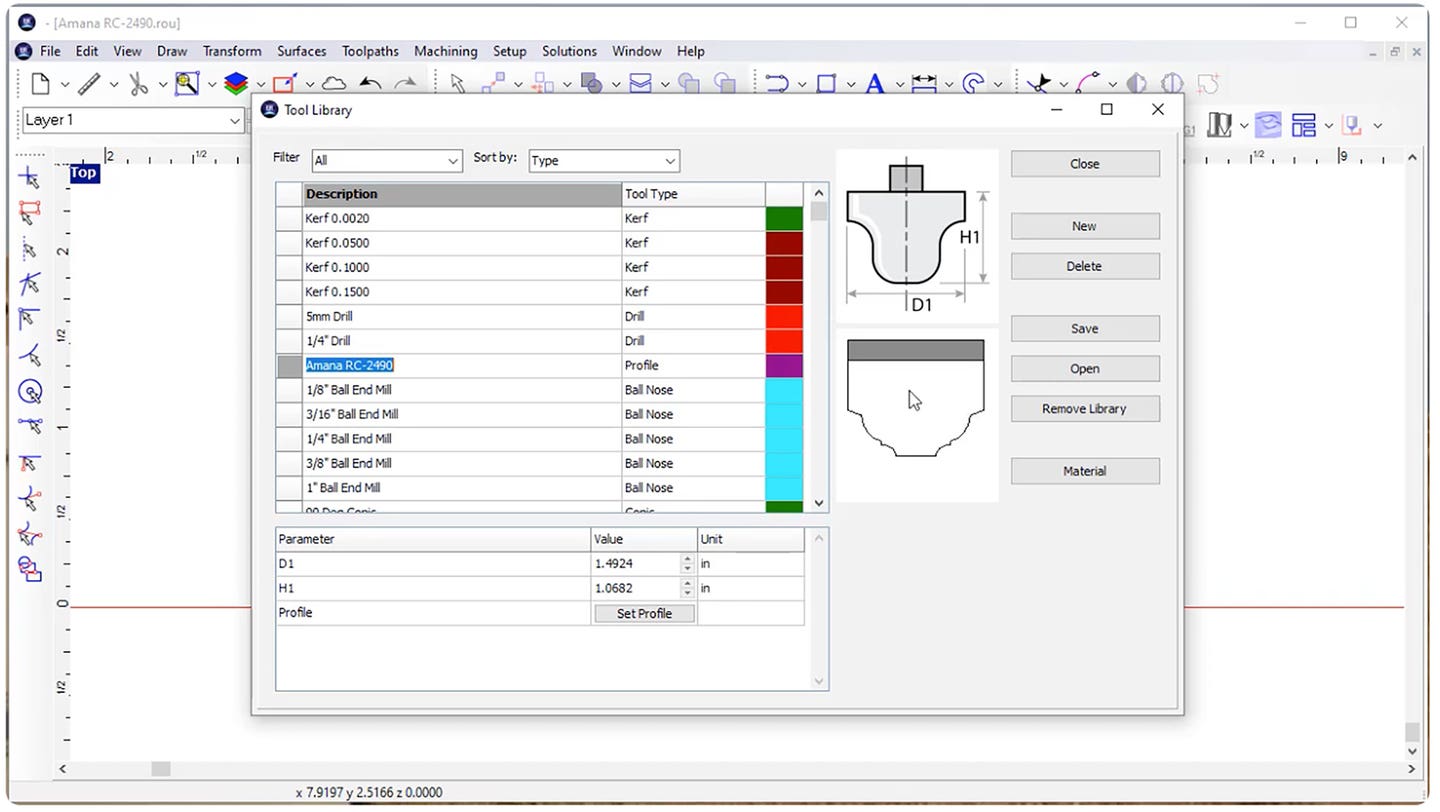Open the Layer 1 layer selector
The width and height of the screenshot is (1440, 812).
point(130,119)
